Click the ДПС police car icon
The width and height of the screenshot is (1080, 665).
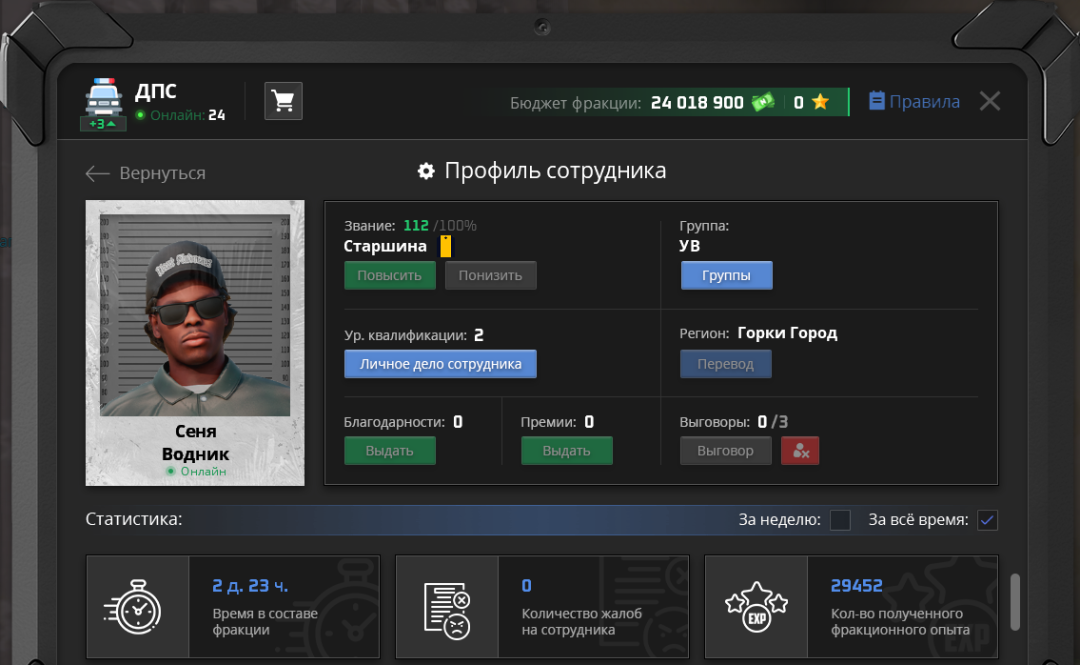(x=103, y=96)
